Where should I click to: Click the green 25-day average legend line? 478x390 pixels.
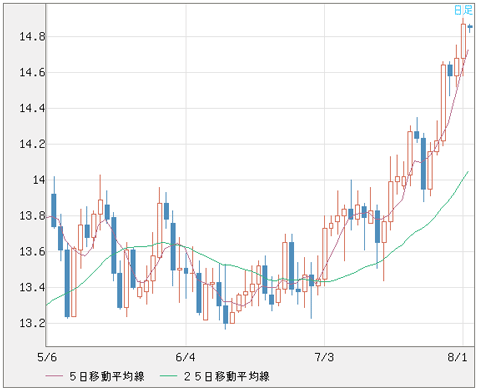pos(168,376)
